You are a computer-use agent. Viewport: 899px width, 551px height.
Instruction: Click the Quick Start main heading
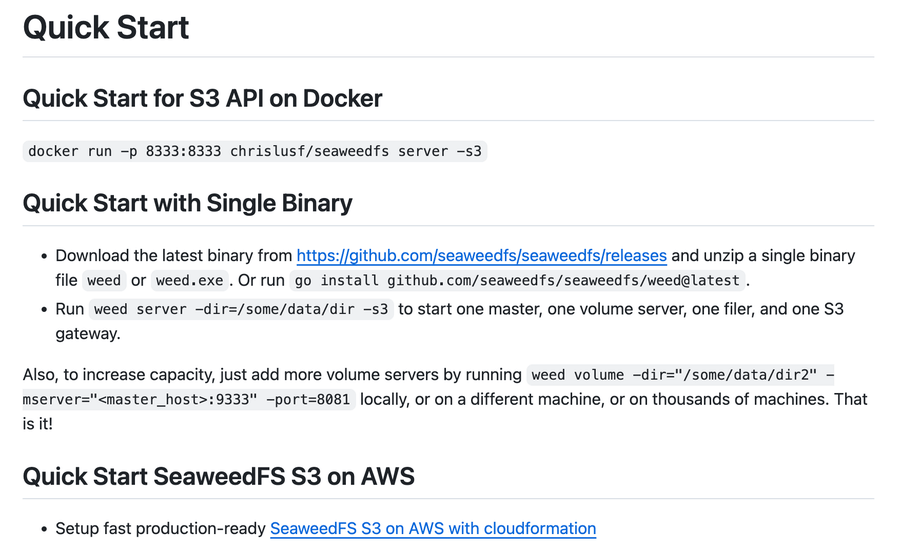[x=106, y=28]
